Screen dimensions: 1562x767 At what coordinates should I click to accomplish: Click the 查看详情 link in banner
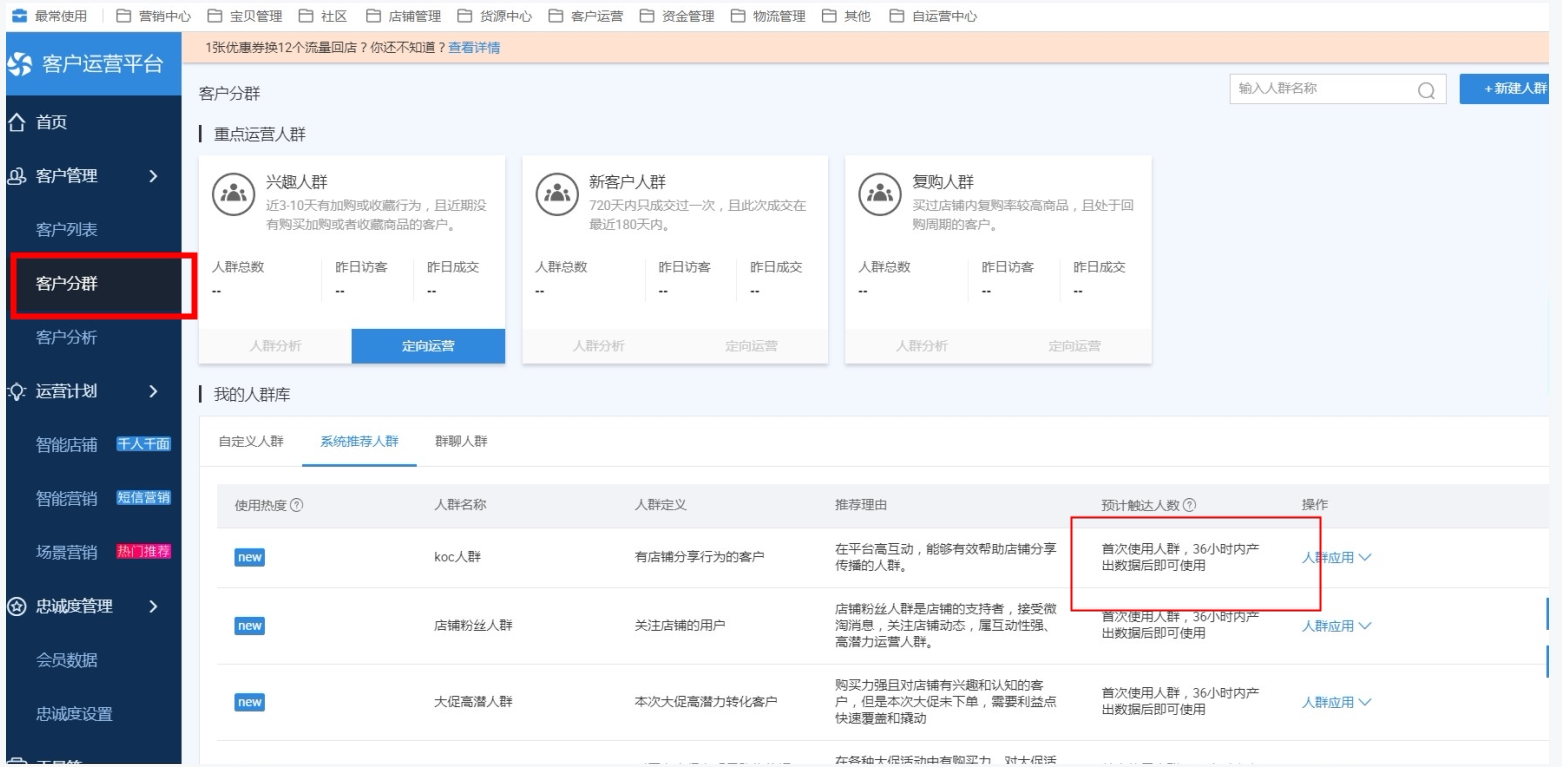[474, 47]
